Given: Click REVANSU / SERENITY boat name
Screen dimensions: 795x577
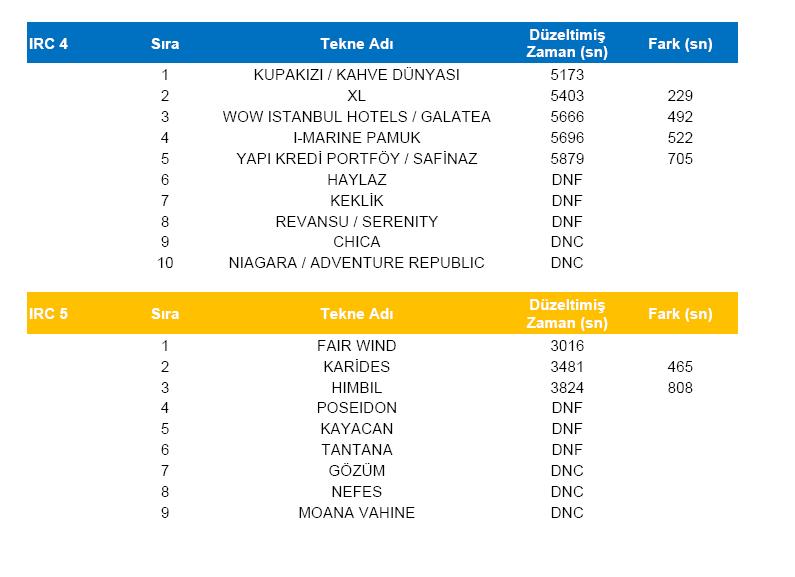Looking at the screenshot, I should click(356, 221).
